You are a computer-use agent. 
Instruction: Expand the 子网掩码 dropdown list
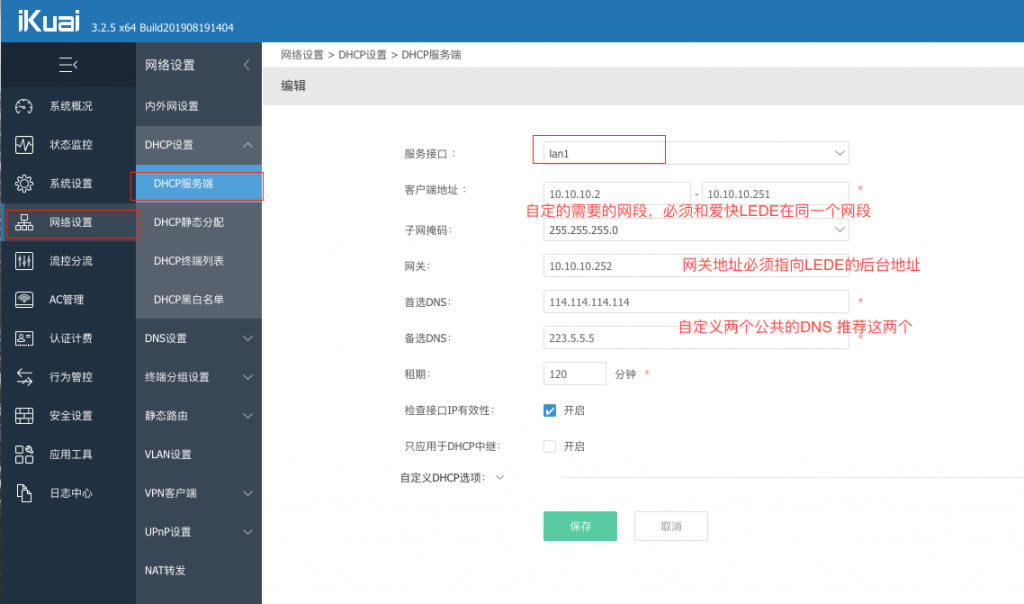840,229
